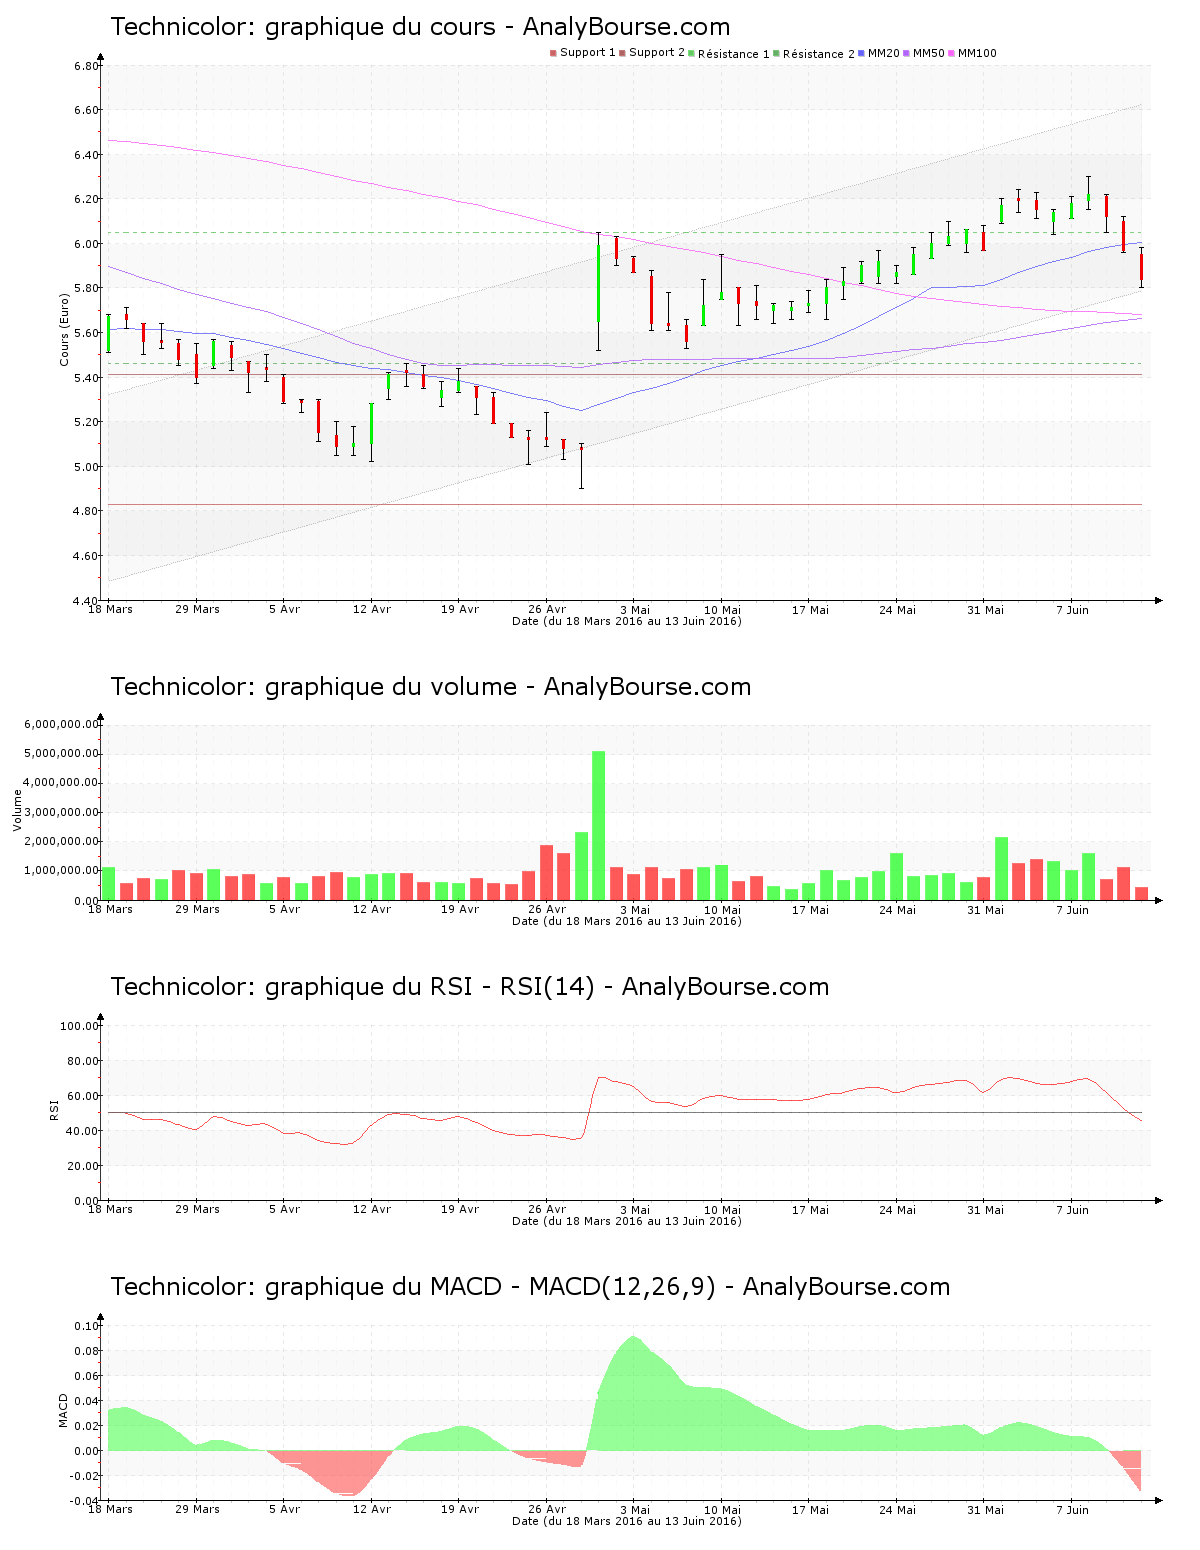
Task: Click the 'RSI' y-axis label
Action: coord(54,1109)
